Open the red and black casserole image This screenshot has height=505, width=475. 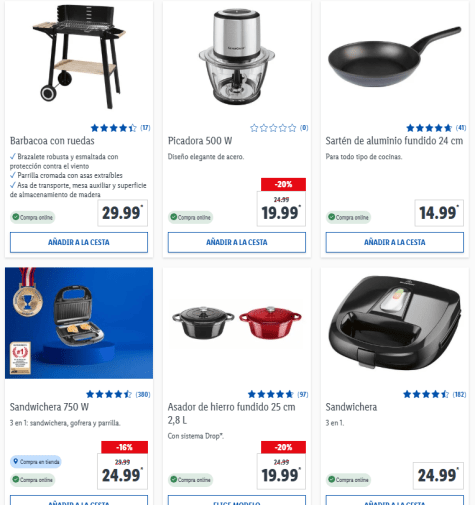tap(237, 322)
